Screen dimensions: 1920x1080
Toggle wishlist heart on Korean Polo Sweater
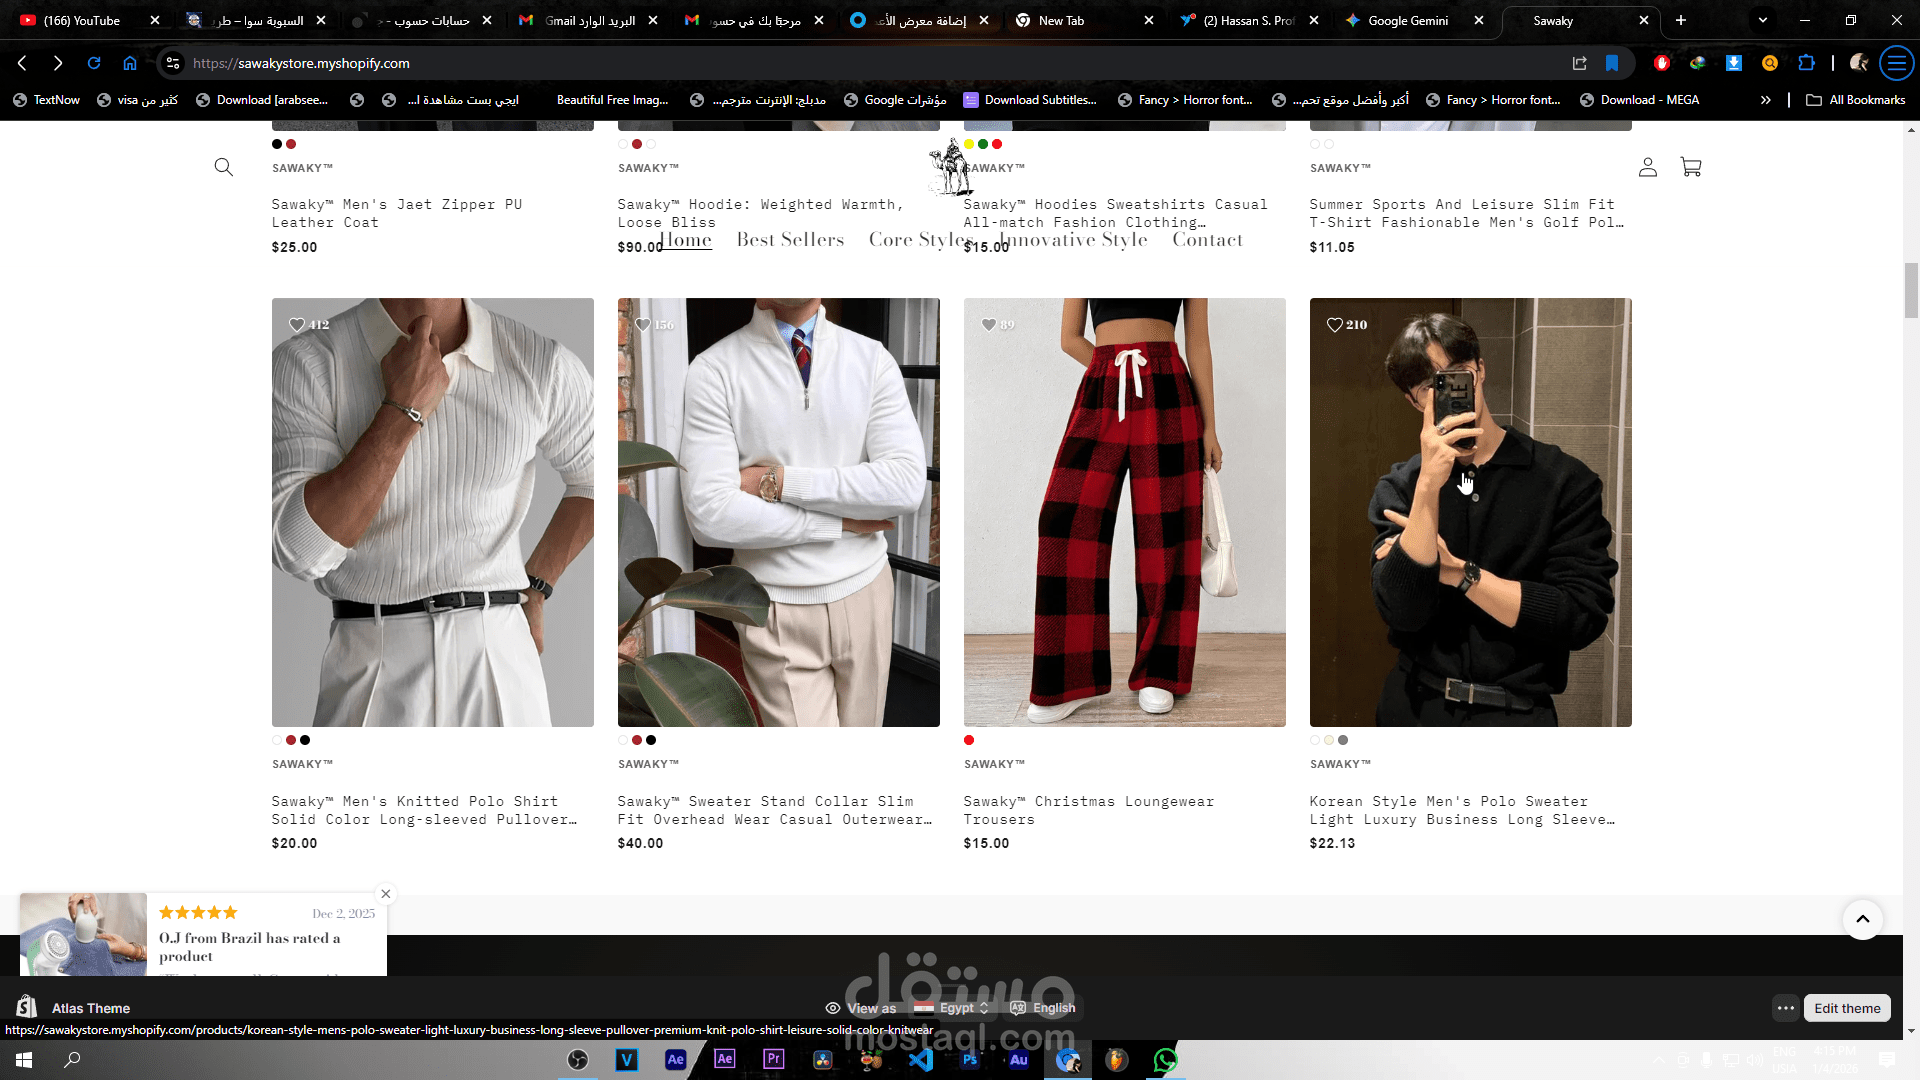click(1335, 325)
